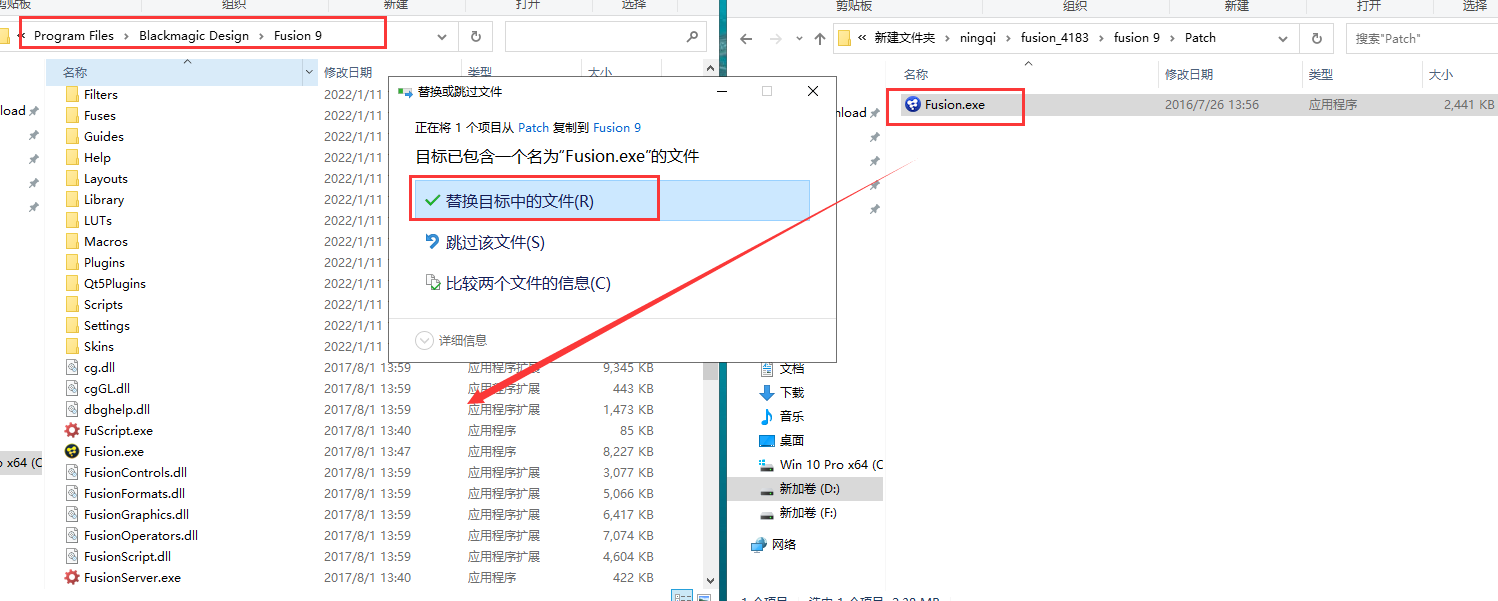Click the red gear FuScript.exe icon
The width and height of the screenshot is (1498, 601).
72,430
